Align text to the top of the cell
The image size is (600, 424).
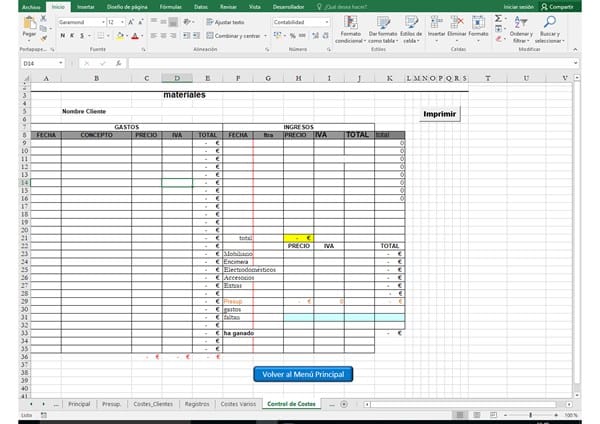pyautogui.click(x=154, y=22)
